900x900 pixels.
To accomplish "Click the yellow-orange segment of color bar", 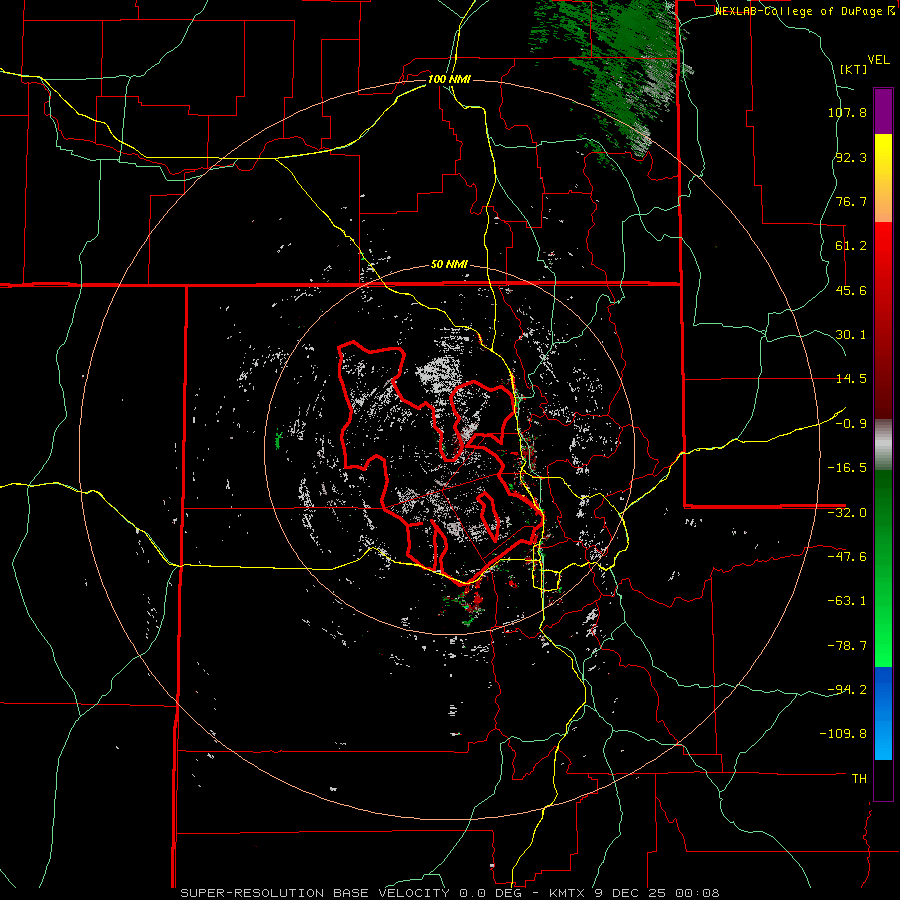I will [x=883, y=178].
